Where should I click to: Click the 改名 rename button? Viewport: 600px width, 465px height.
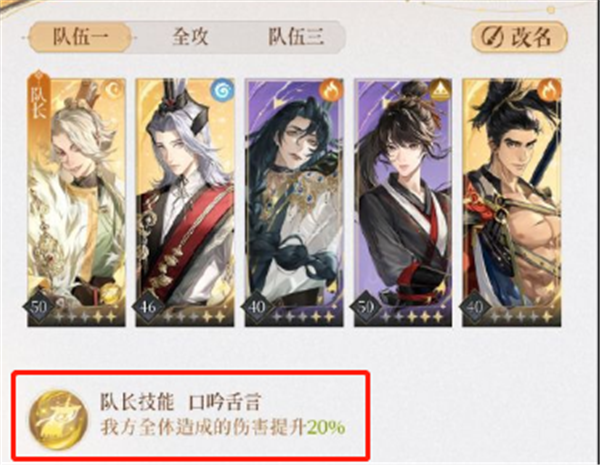click(x=519, y=37)
